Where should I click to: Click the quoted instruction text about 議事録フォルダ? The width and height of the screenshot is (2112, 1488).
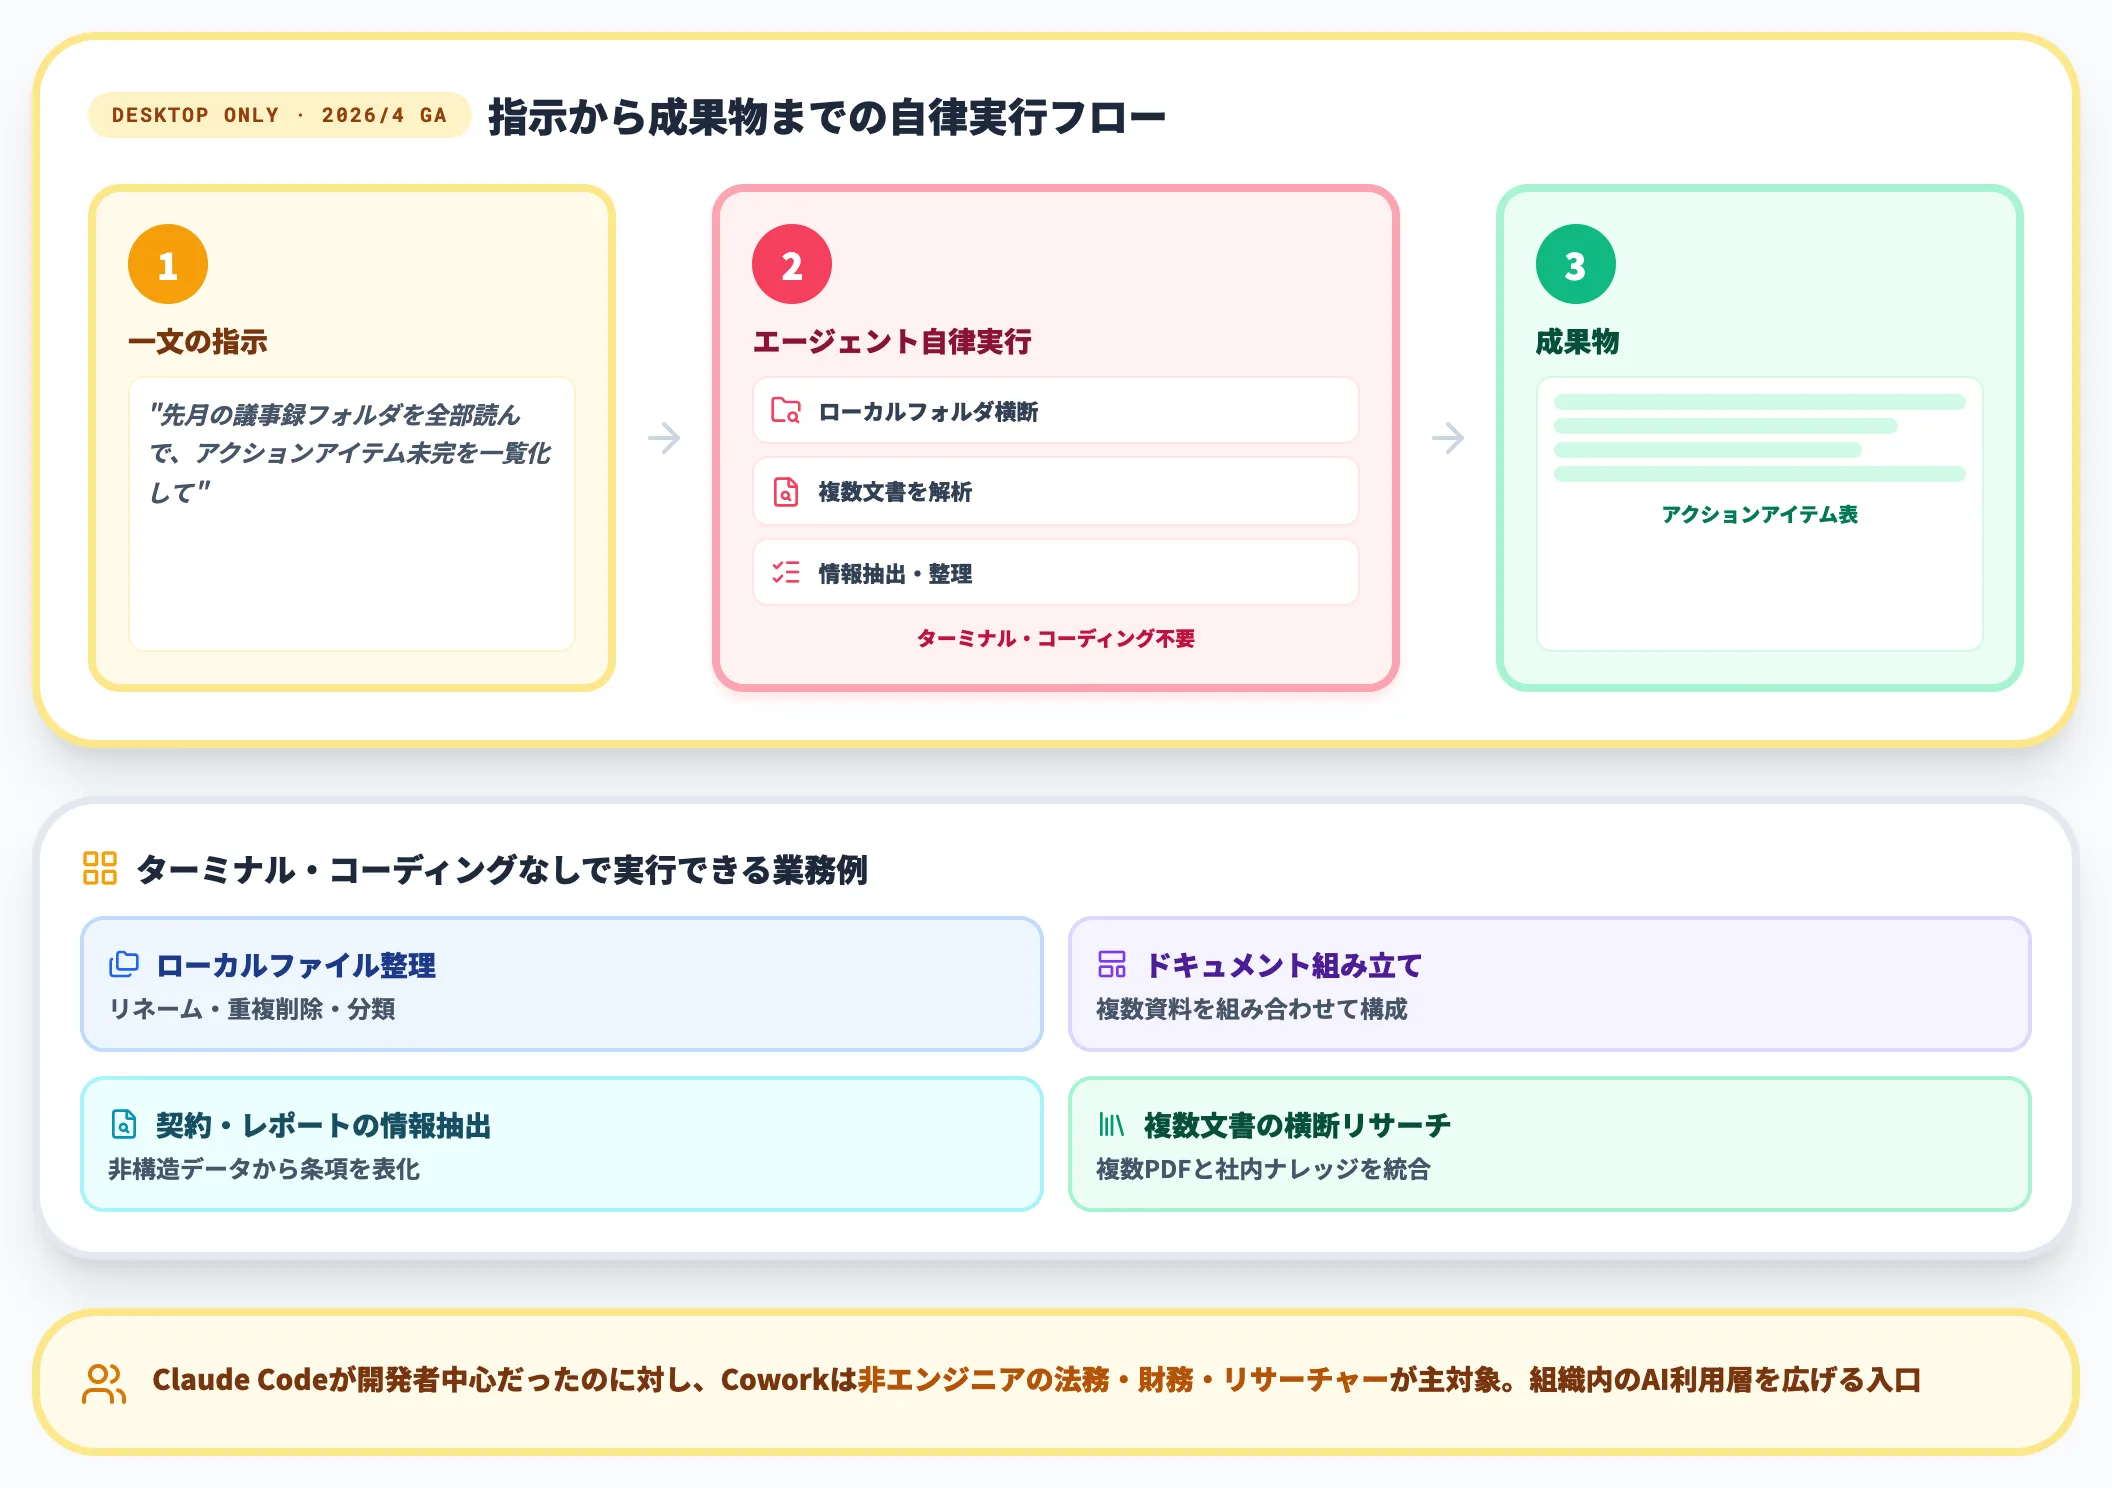[x=350, y=453]
